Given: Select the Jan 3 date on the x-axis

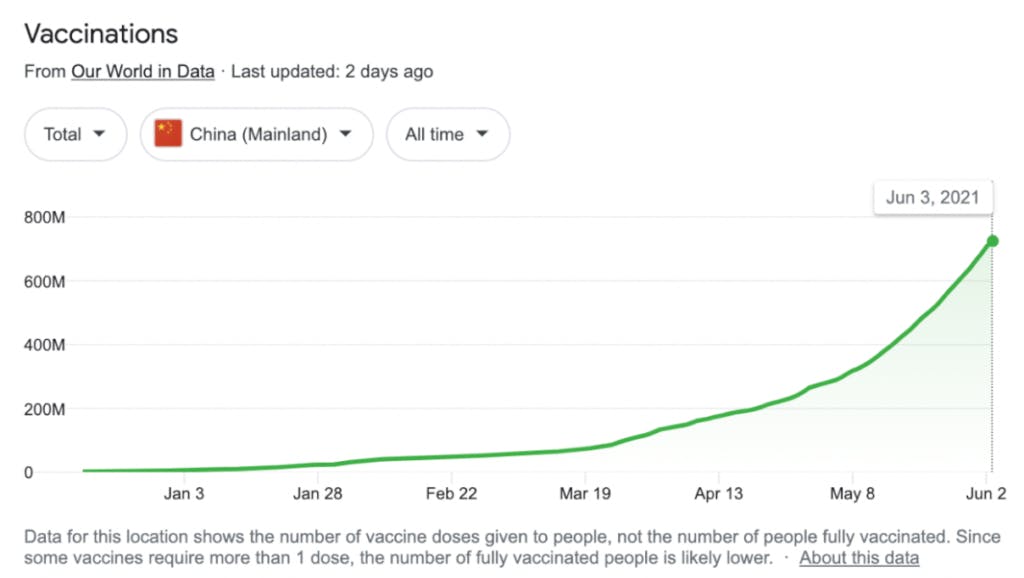Looking at the screenshot, I should (x=184, y=493).
